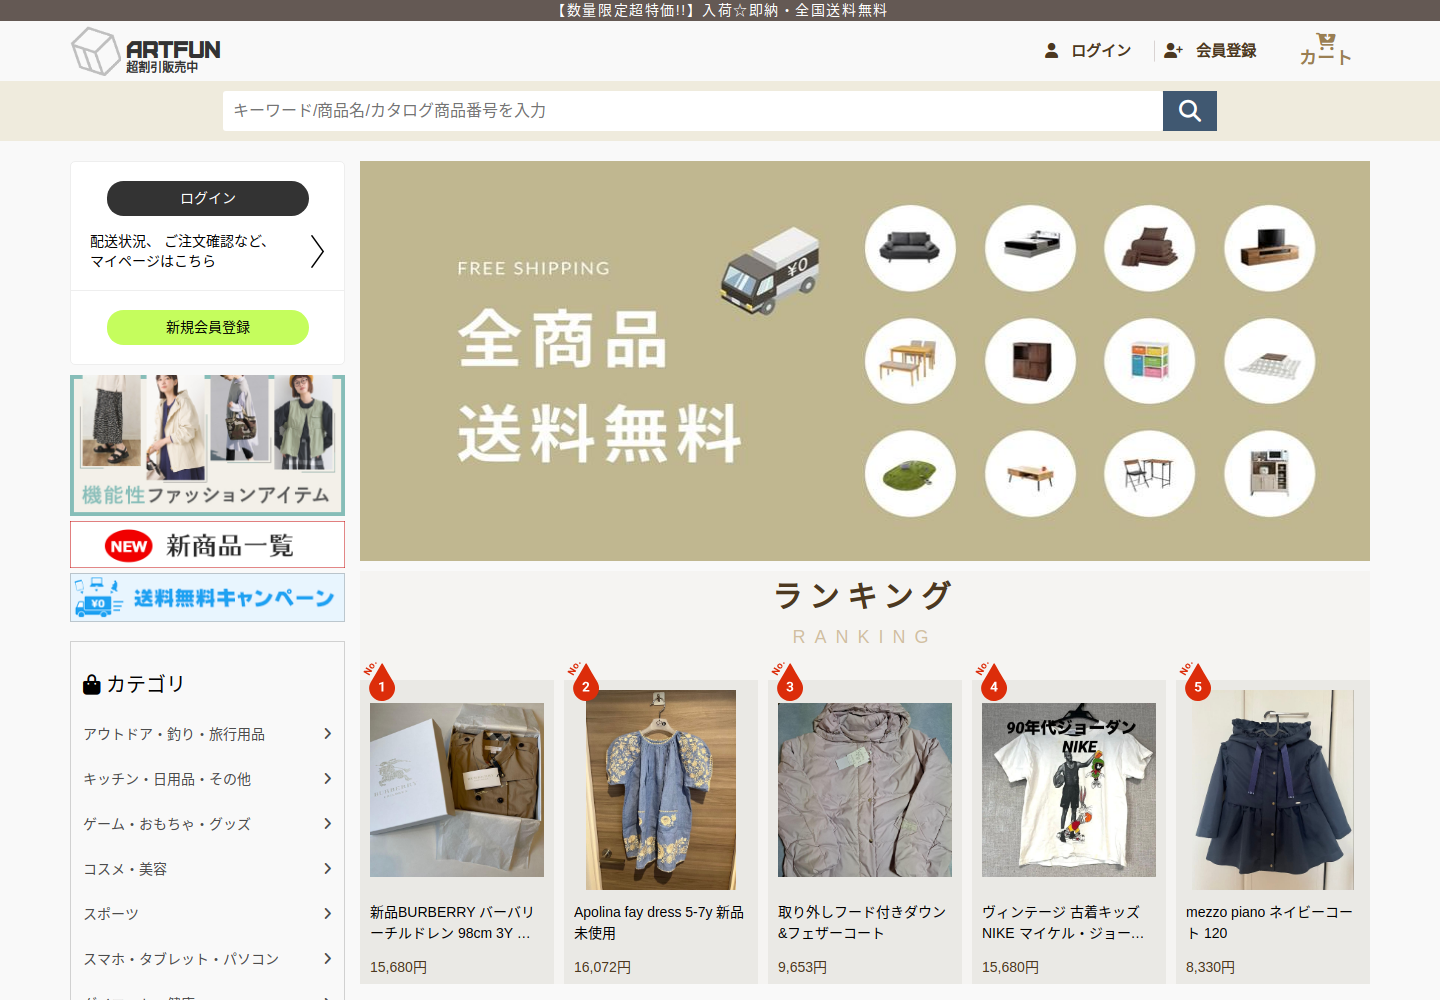Click title 取り外しフード付きダウン&フェザーコート

862,922
